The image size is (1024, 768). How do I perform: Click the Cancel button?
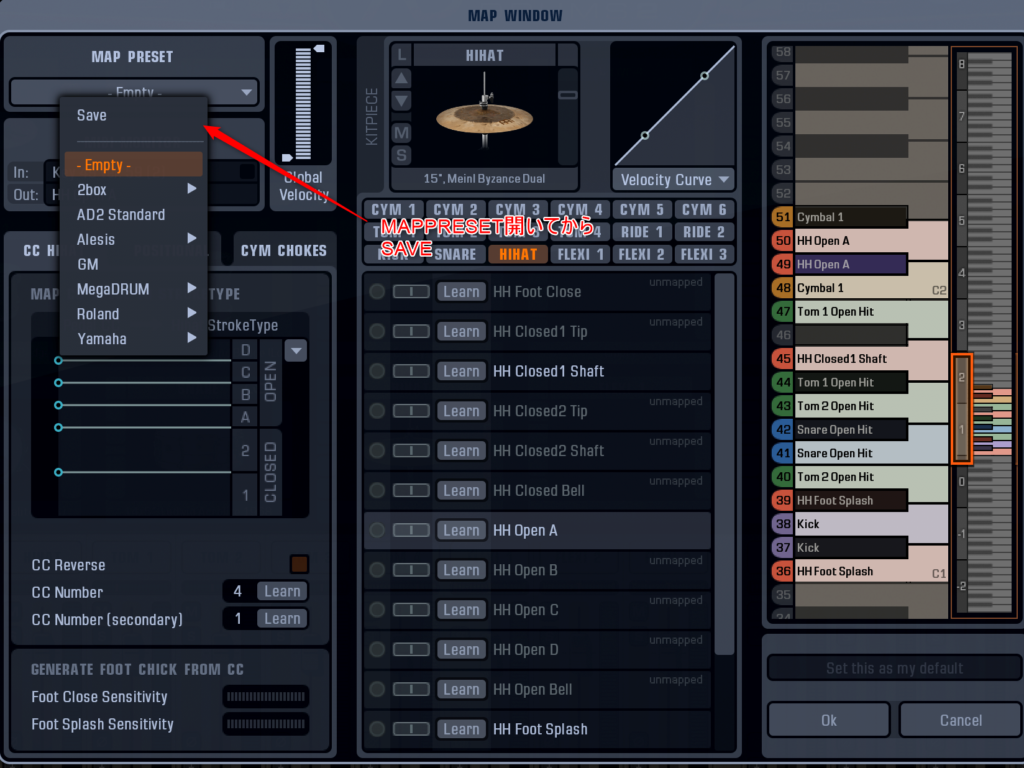[x=960, y=720]
